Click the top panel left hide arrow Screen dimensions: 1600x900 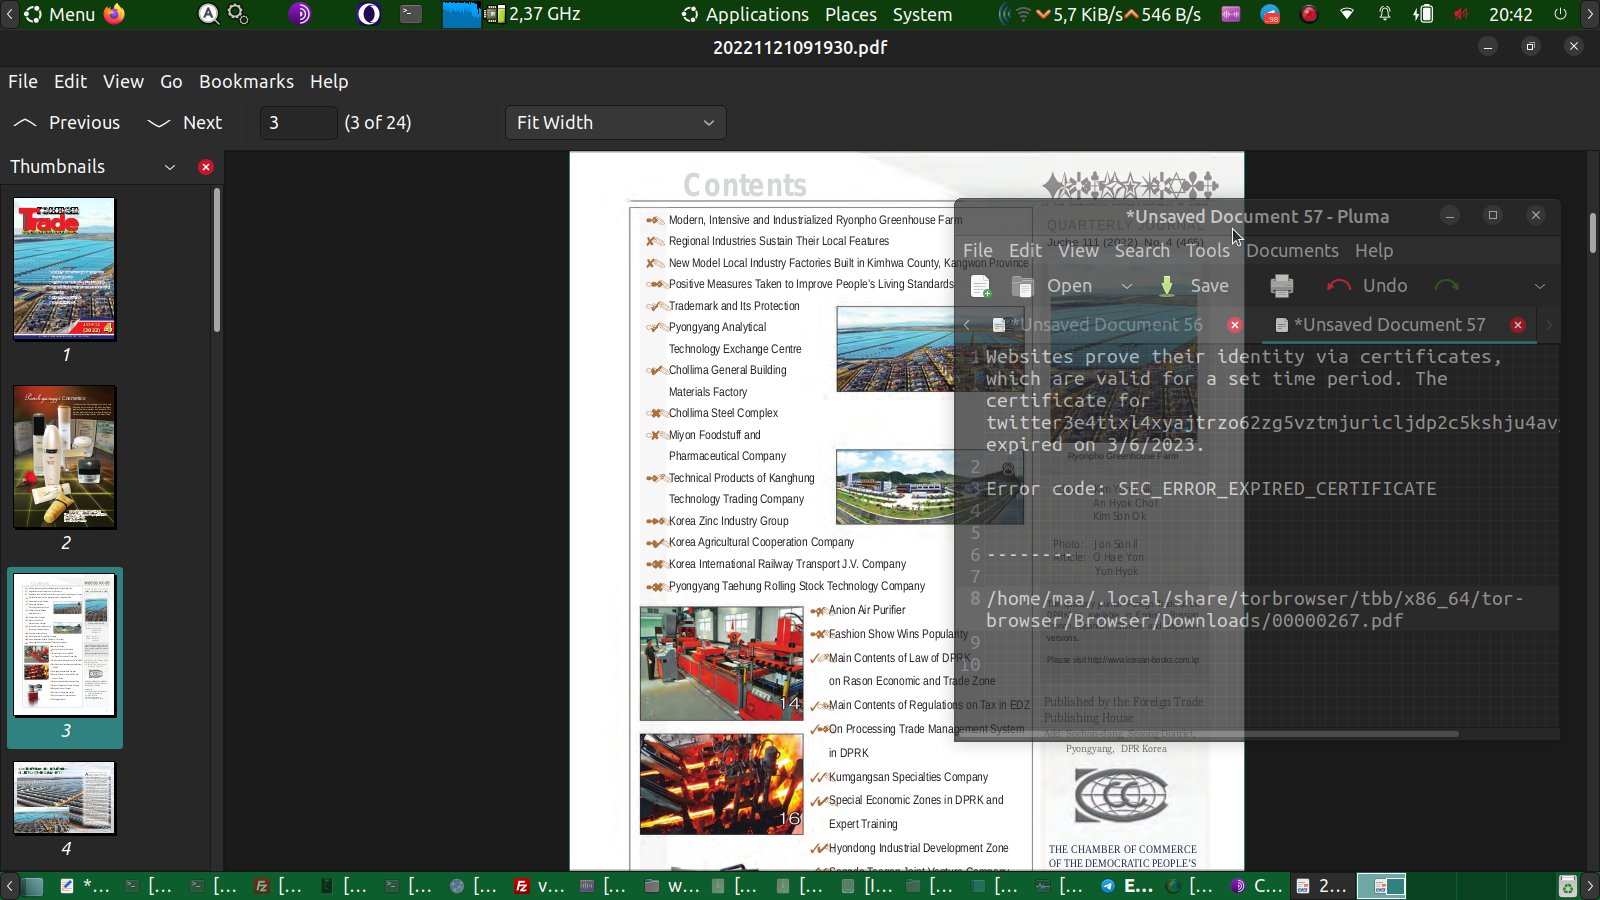click(9, 14)
